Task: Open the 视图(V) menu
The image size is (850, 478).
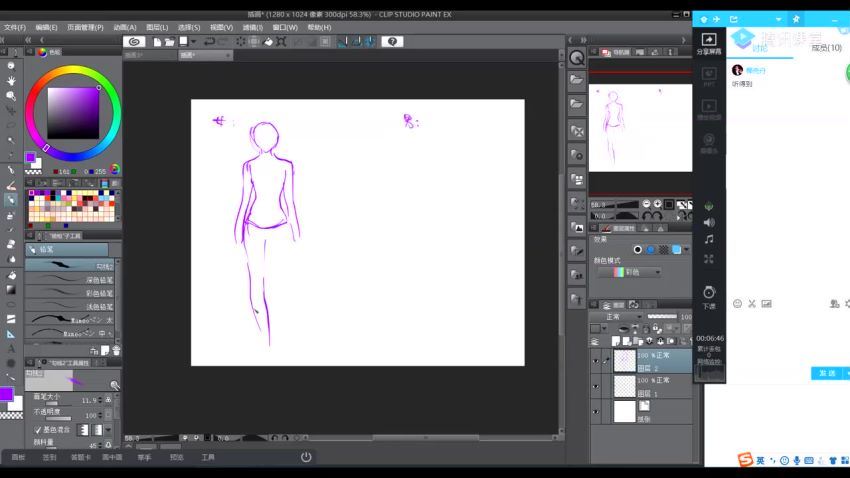Action: pyautogui.click(x=222, y=27)
